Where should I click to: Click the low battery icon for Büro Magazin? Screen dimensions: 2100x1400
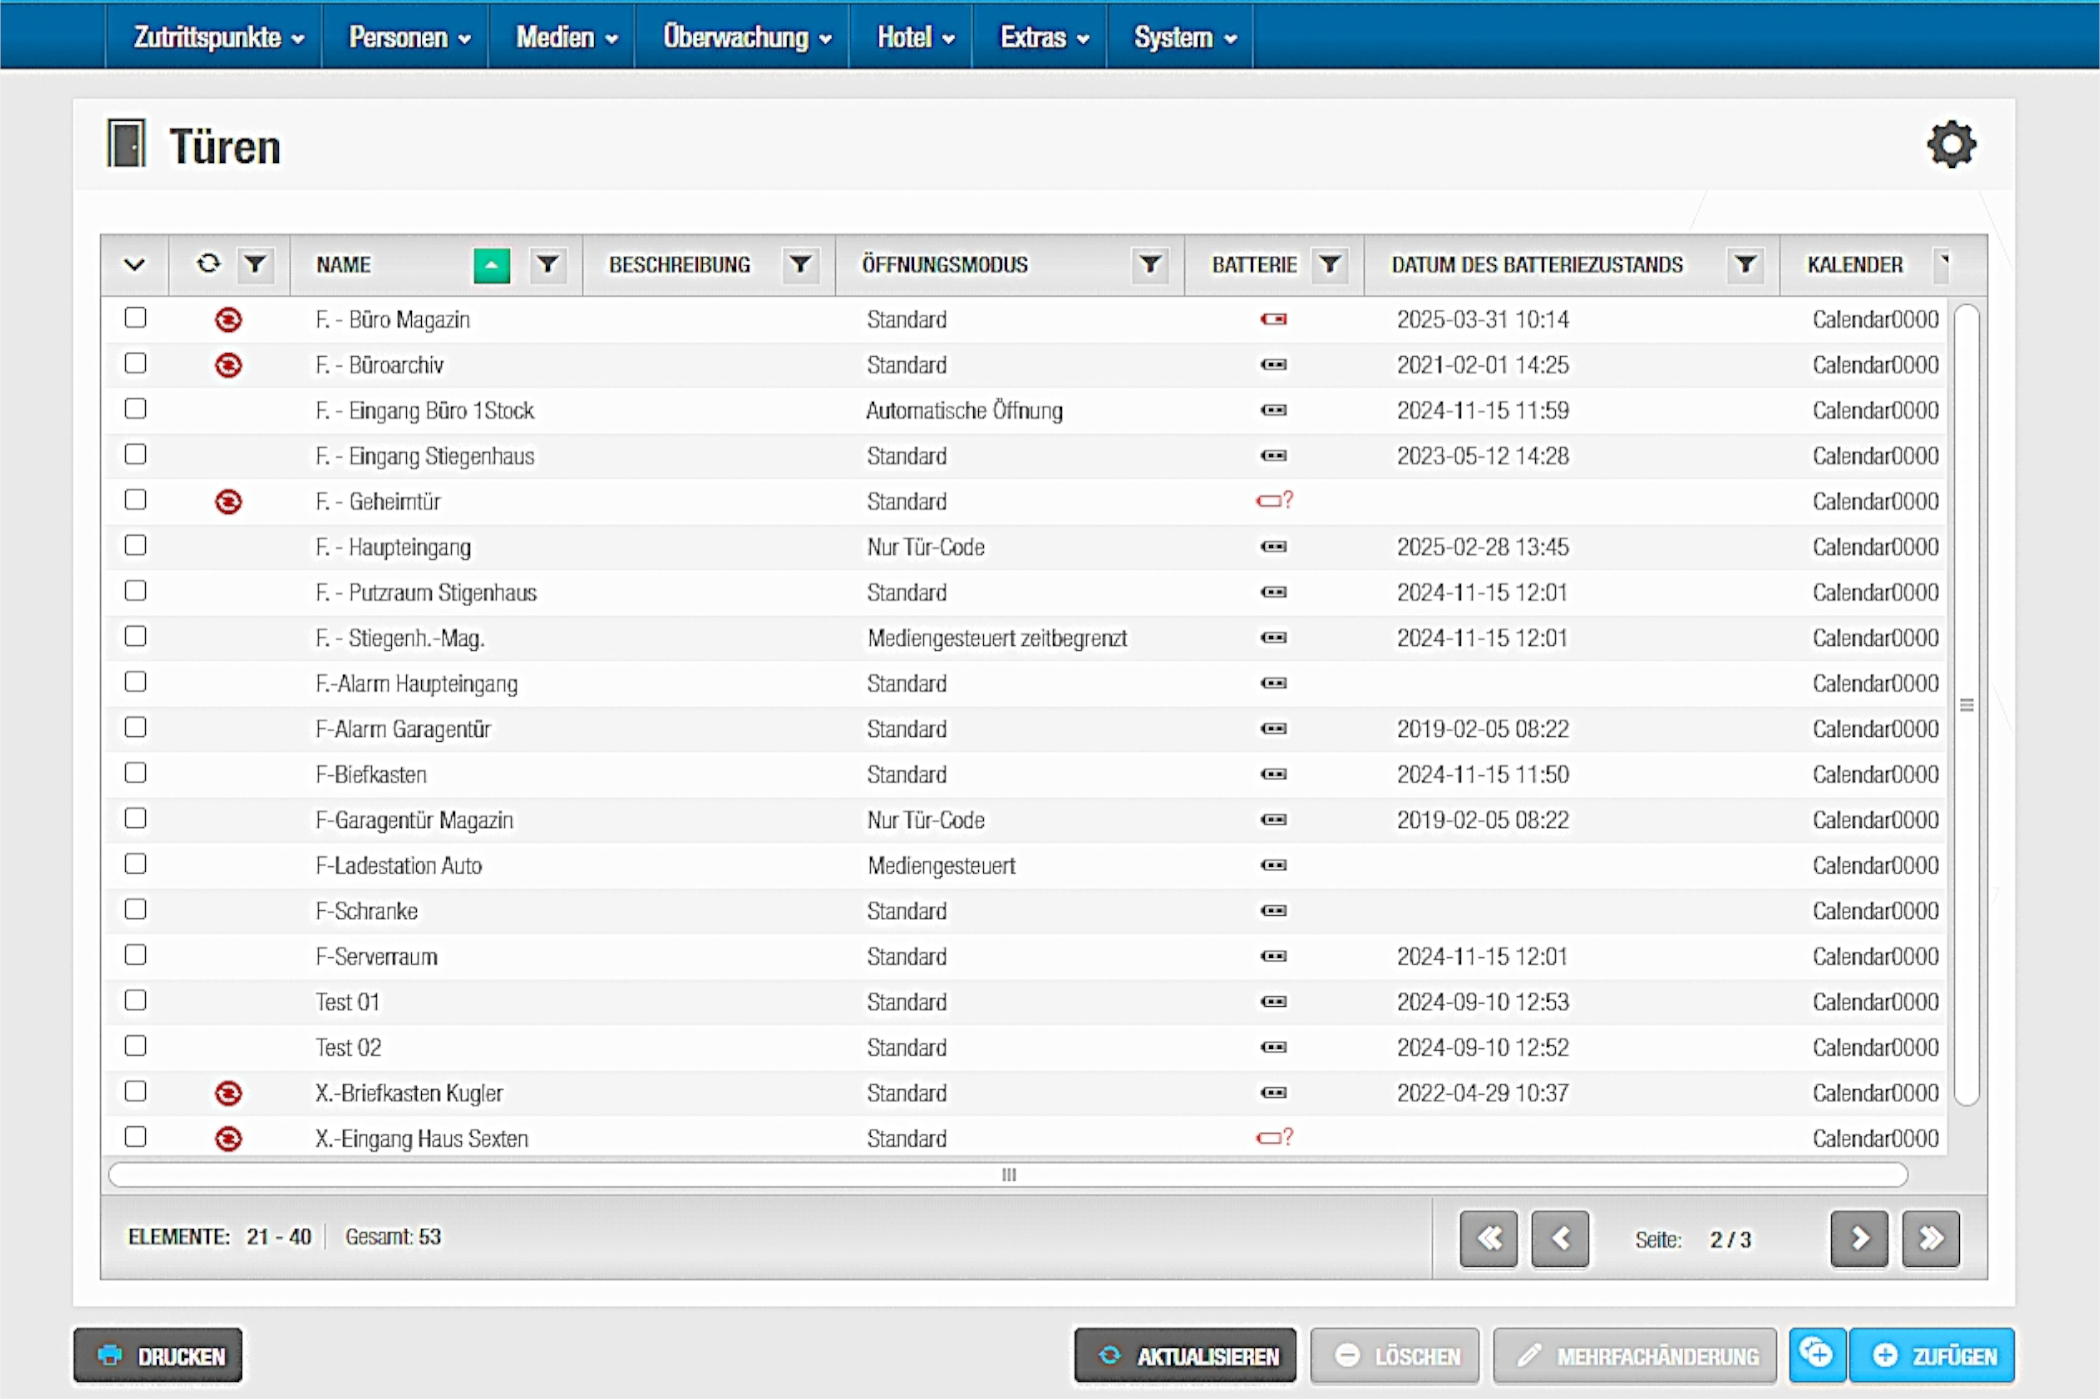(x=1273, y=320)
